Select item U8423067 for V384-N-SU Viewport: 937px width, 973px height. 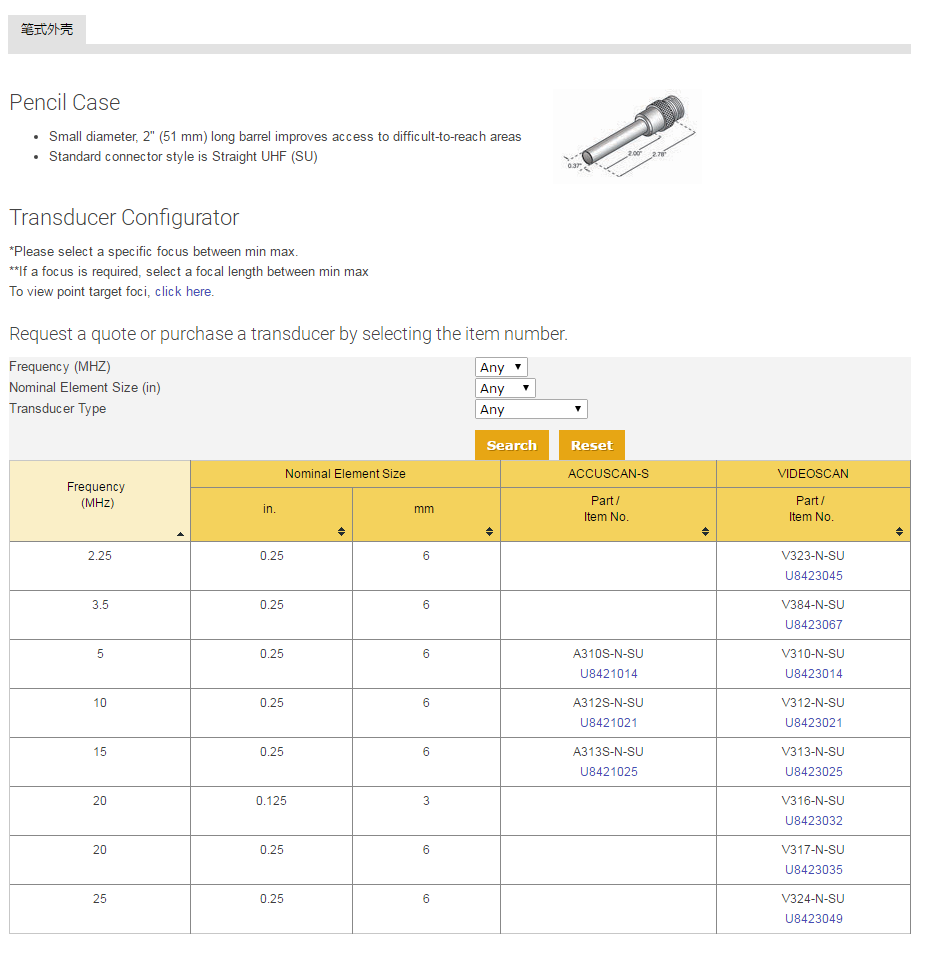click(x=813, y=625)
